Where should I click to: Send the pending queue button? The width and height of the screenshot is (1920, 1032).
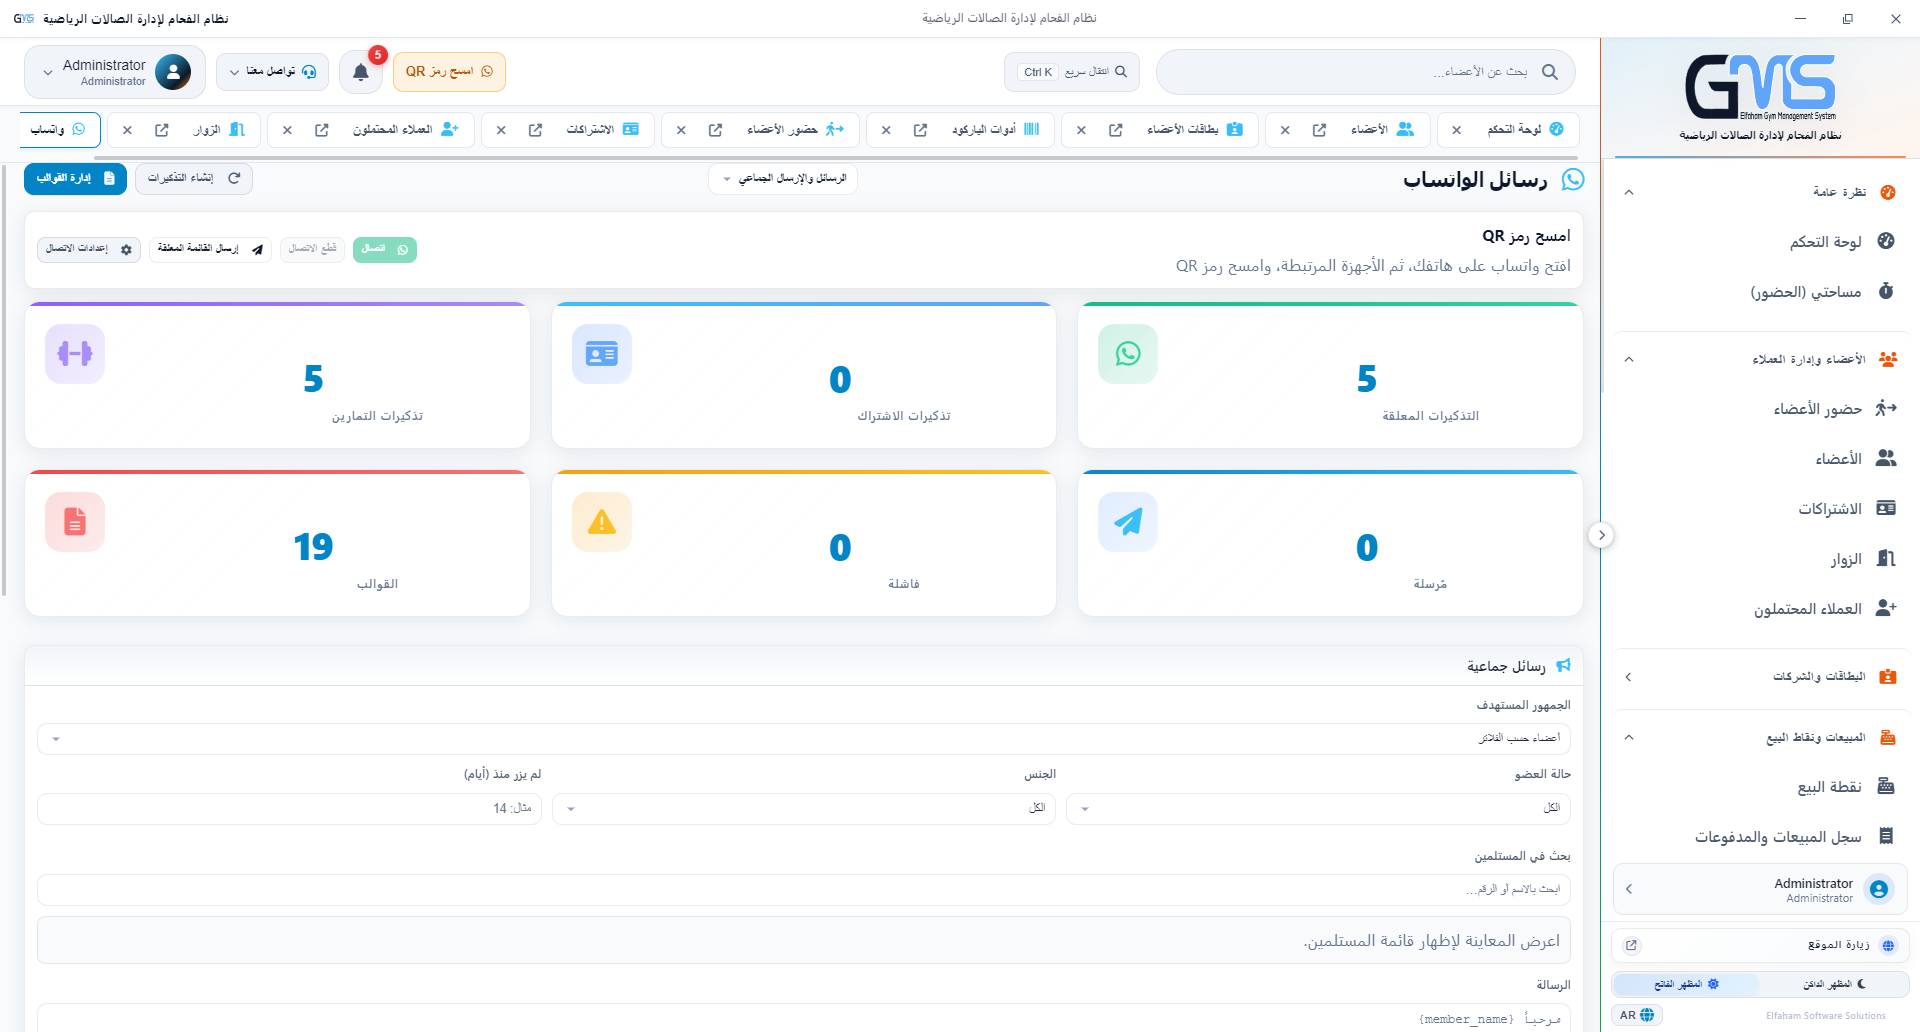pyautogui.click(x=210, y=249)
